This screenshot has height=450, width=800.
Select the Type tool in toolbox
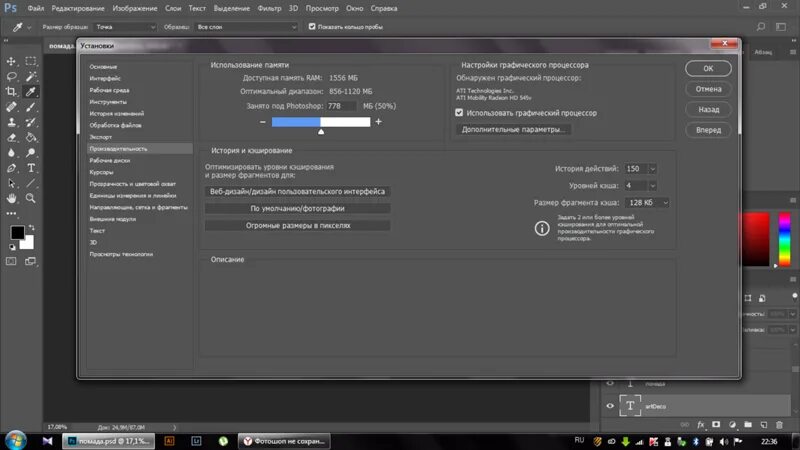[31, 168]
